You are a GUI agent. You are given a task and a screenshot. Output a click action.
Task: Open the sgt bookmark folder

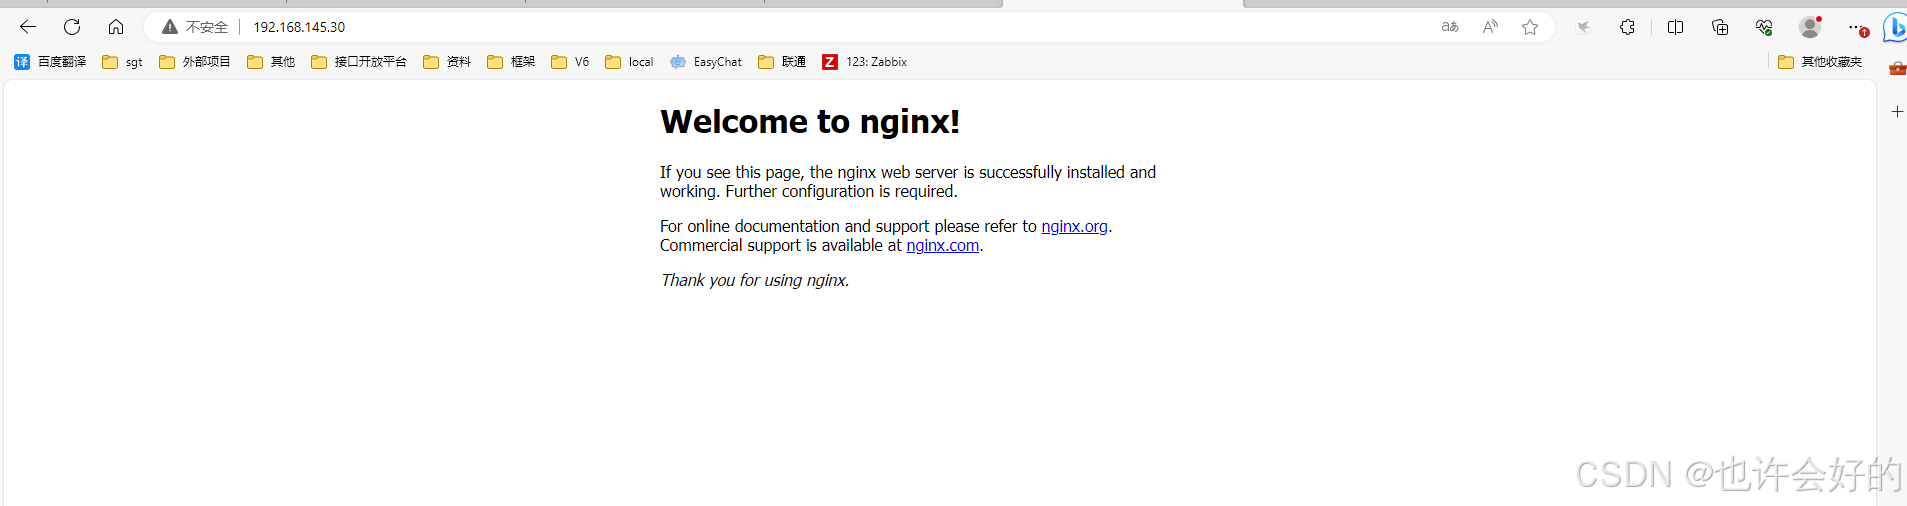click(122, 62)
